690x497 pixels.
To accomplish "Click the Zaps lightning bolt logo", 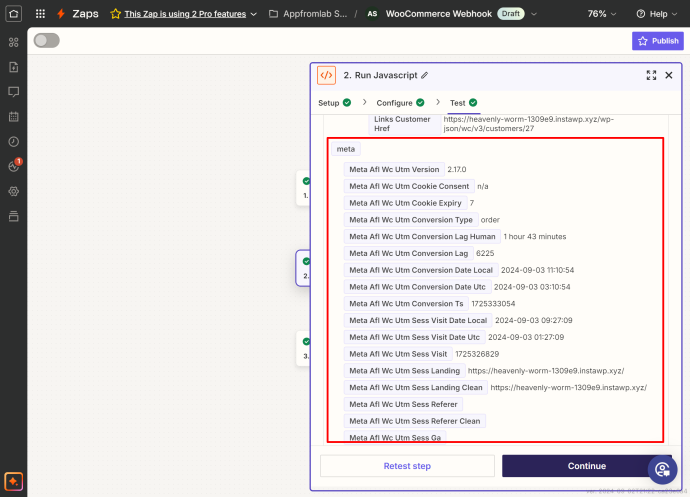I will (61, 14).
